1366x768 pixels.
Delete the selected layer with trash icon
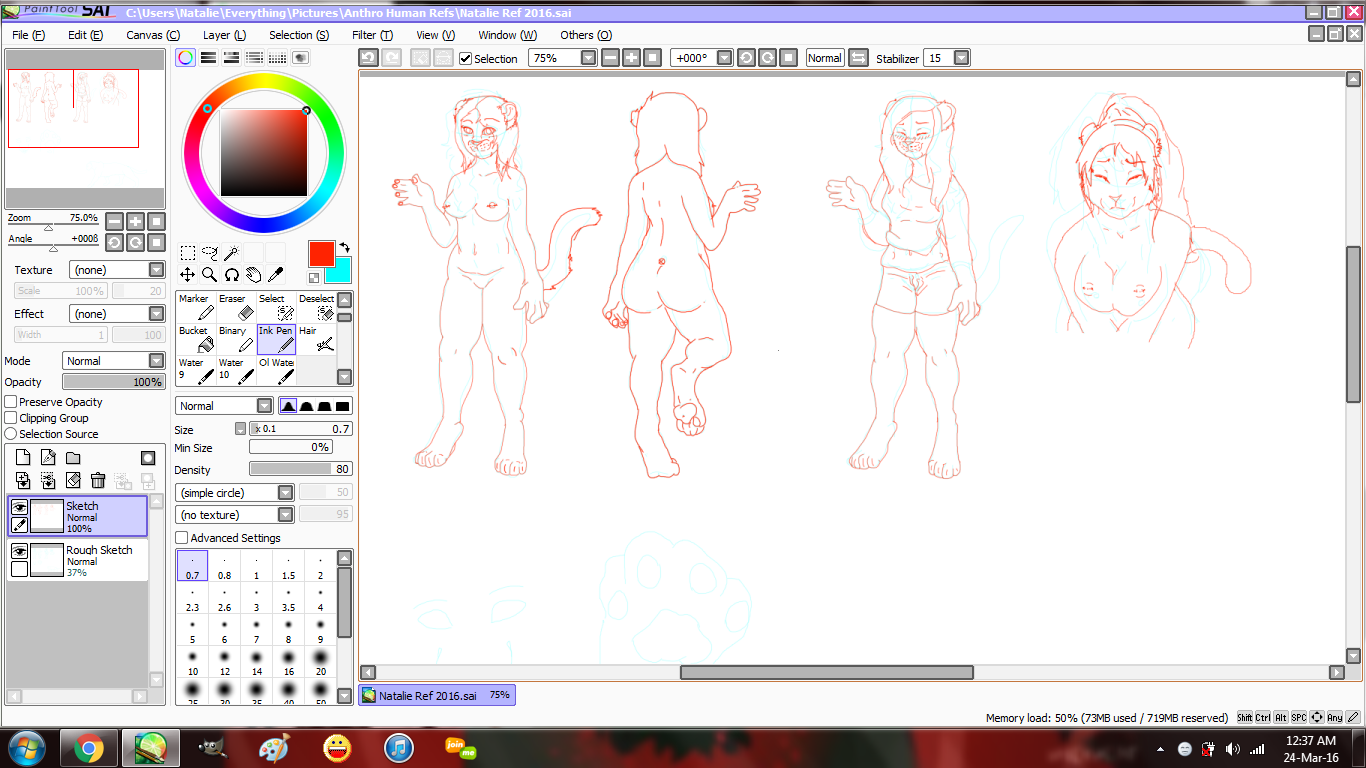pos(98,481)
